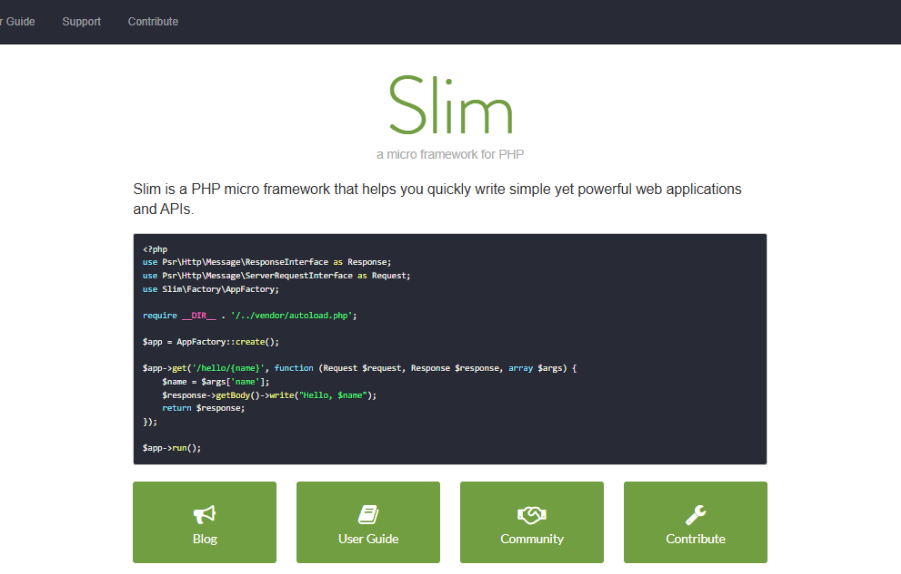Click the tagline 'a micro framework for PHP'
Screen dimensions: 901x574
pyautogui.click(x=450, y=155)
